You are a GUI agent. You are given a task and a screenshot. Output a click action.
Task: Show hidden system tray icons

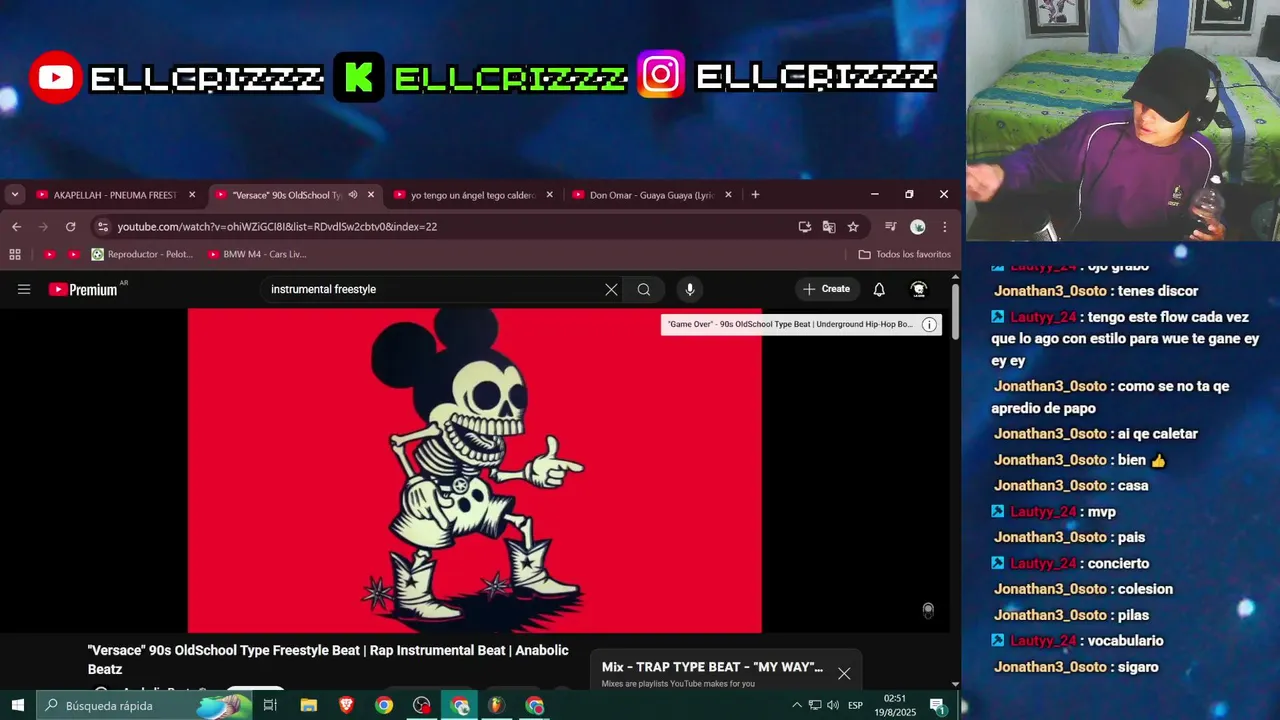[x=797, y=706]
